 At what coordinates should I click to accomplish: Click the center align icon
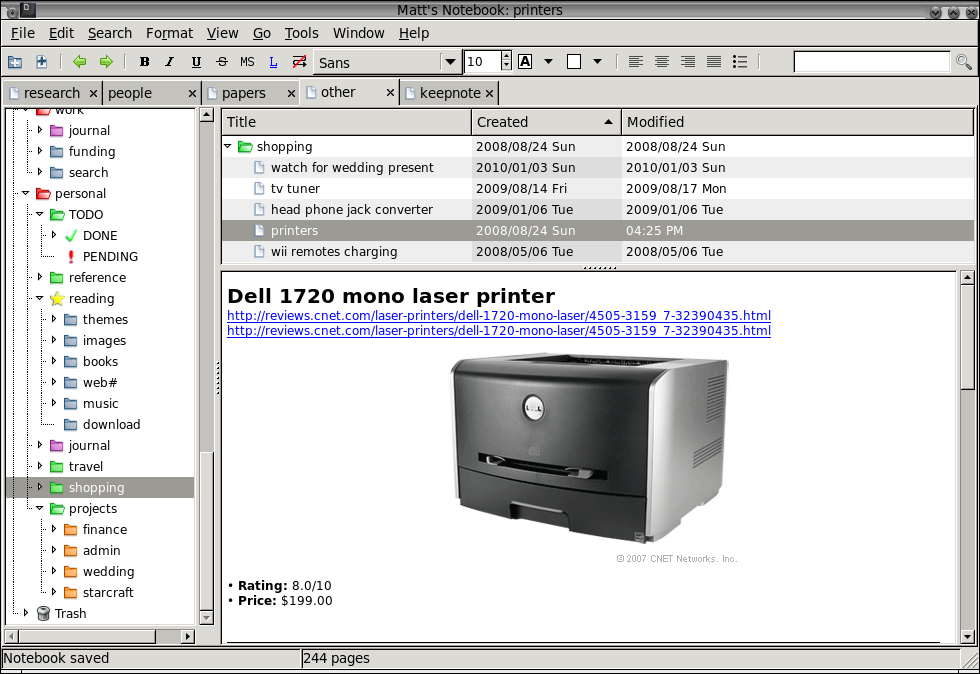pyautogui.click(x=662, y=62)
